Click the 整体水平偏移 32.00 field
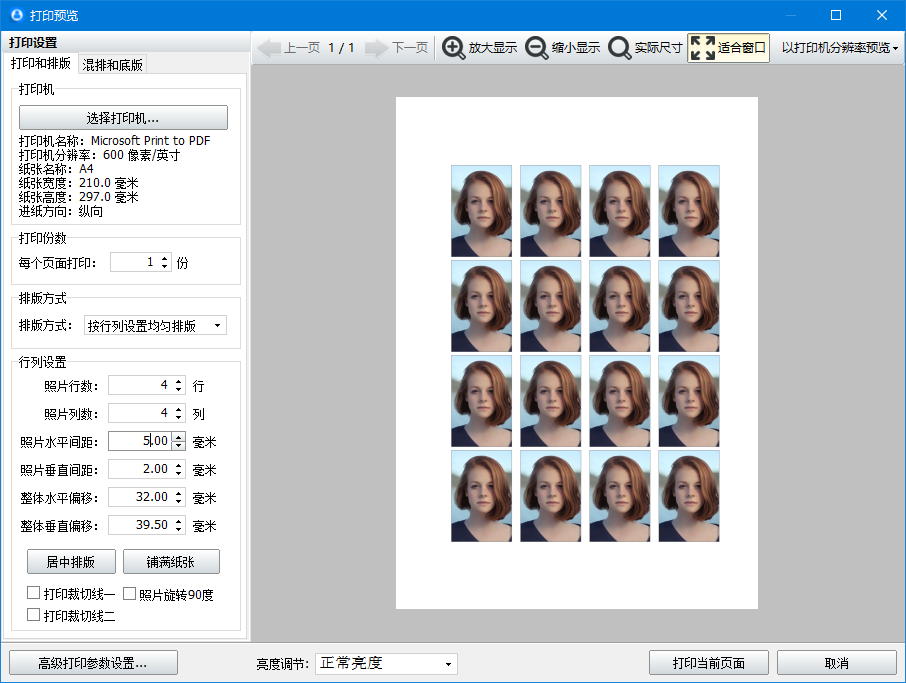 point(140,497)
